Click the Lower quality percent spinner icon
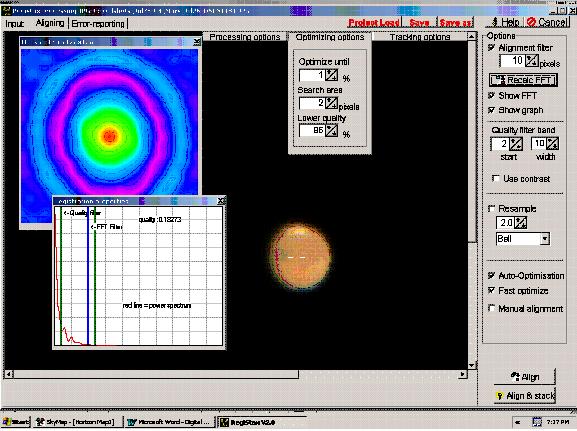577x431 pixels. [x=331, y=130]
